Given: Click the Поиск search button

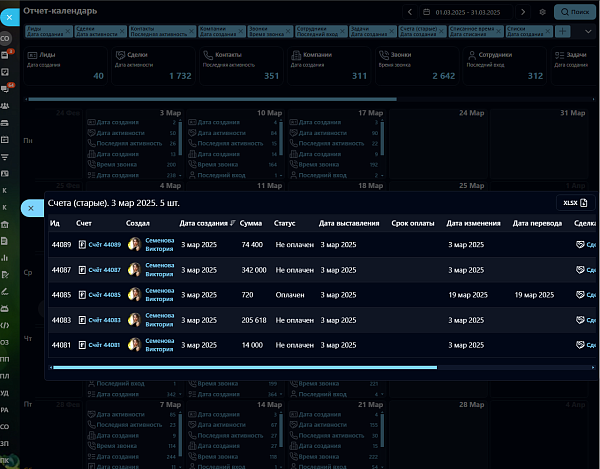Looking at the screenshot, I should [575, 12].
